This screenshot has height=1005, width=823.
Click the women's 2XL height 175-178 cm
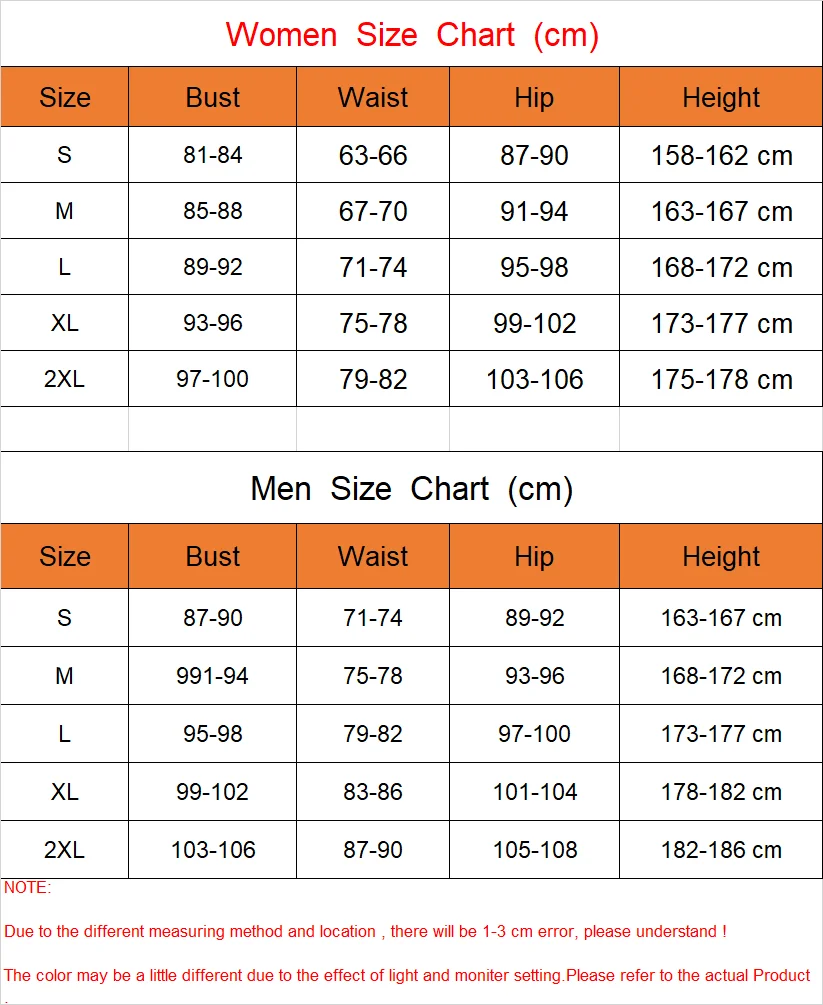[x=721, y=379]
